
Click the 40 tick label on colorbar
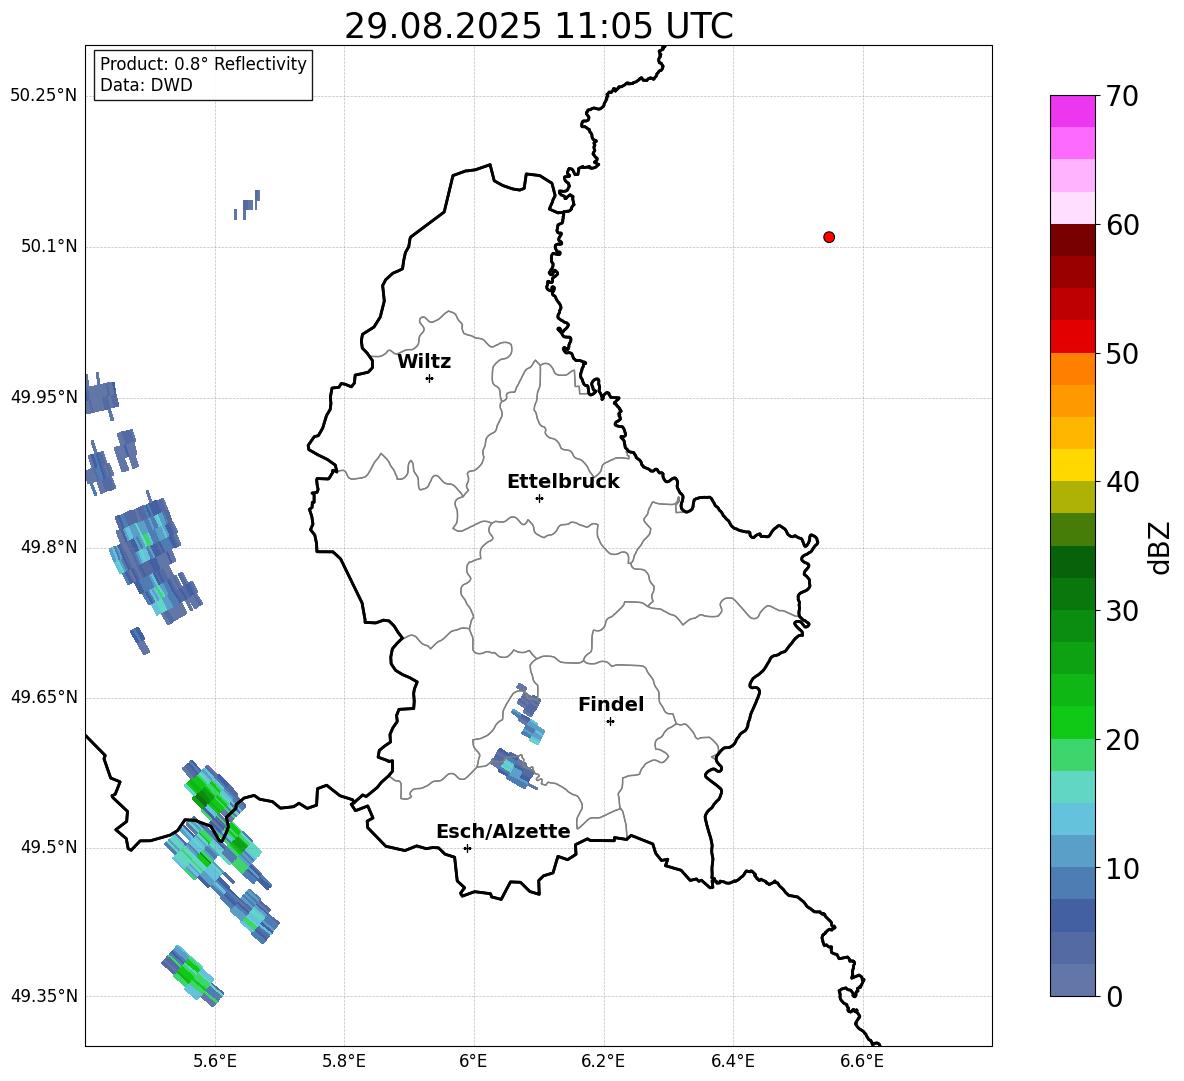click(x=1122, y=482)
